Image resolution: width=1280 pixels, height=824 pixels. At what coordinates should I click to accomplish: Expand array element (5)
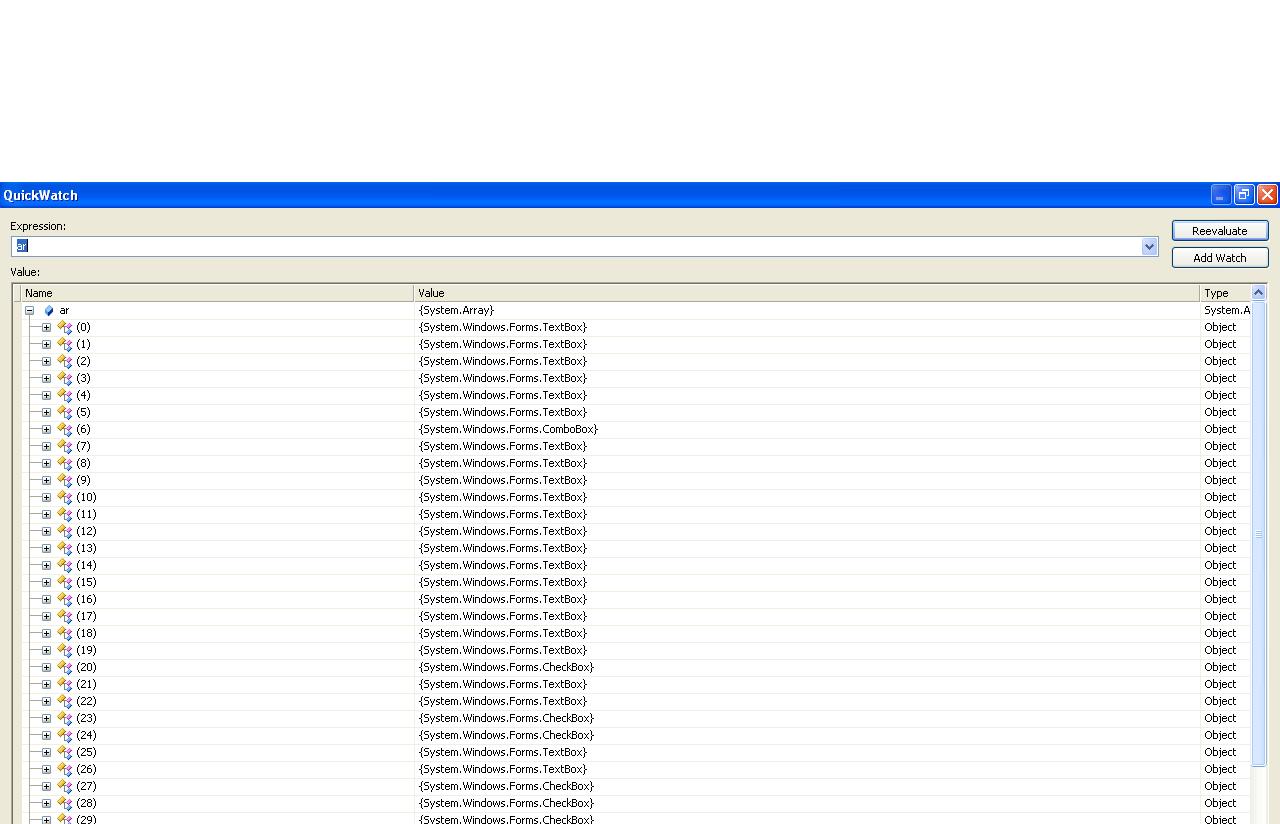(46, 413)
